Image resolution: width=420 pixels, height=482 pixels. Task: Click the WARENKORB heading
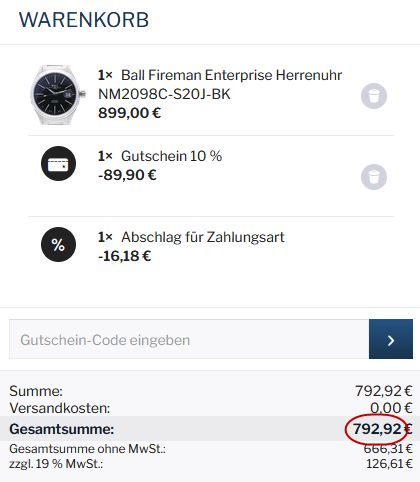[84, 20]
